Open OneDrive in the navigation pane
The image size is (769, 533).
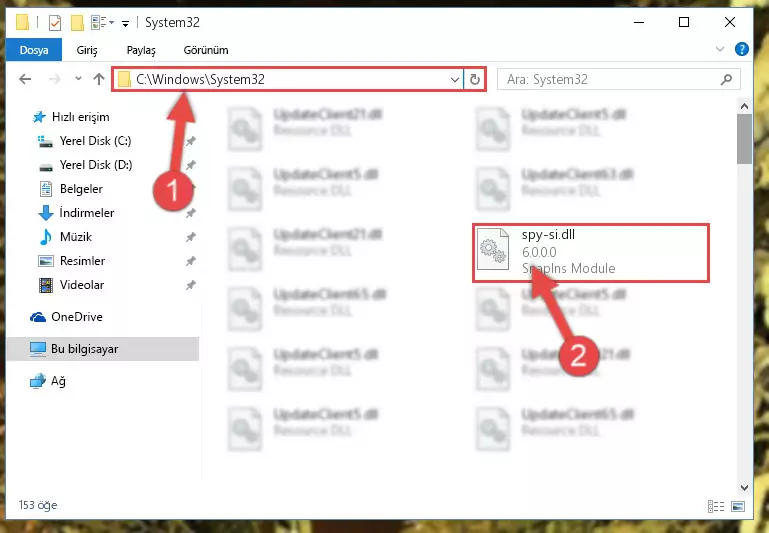(x=77, y=317)
